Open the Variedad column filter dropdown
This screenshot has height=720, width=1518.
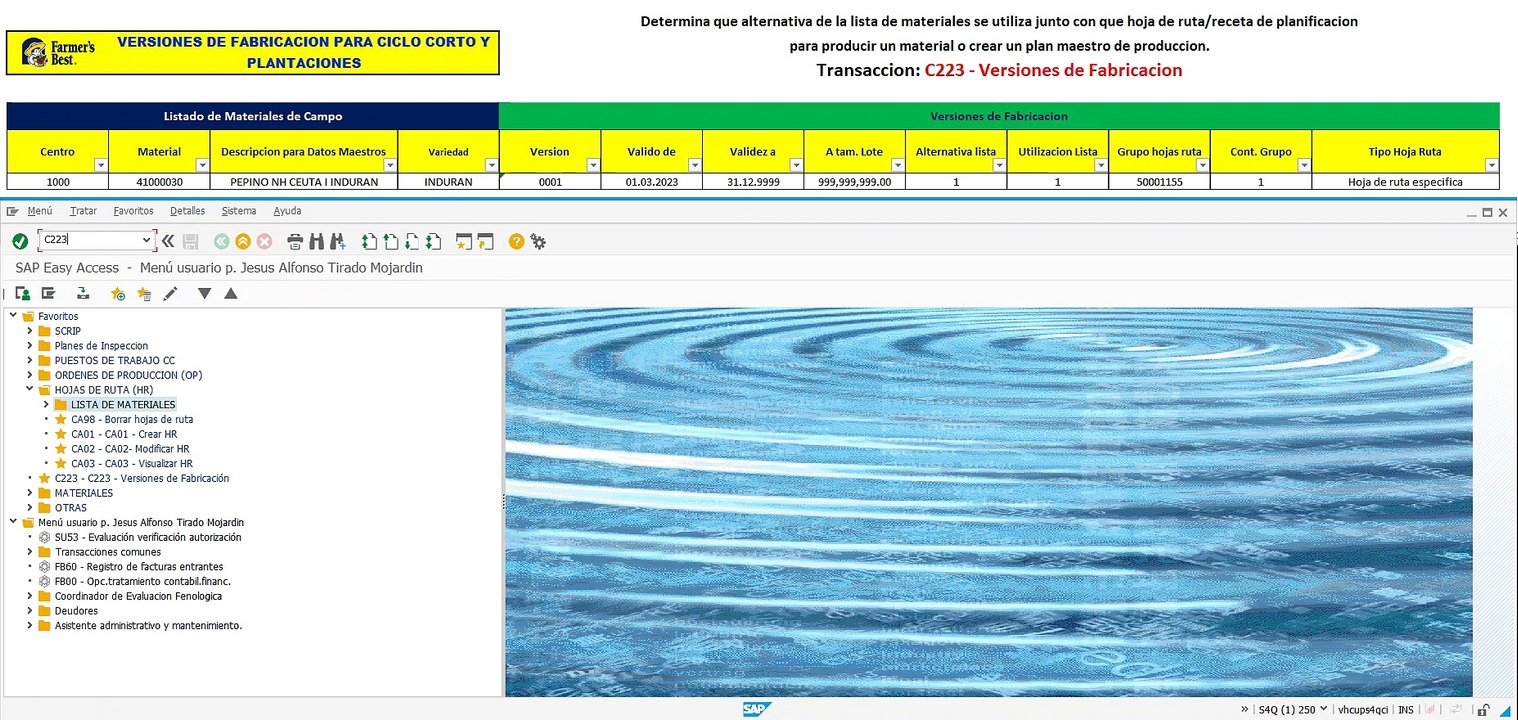pos(490,165)
